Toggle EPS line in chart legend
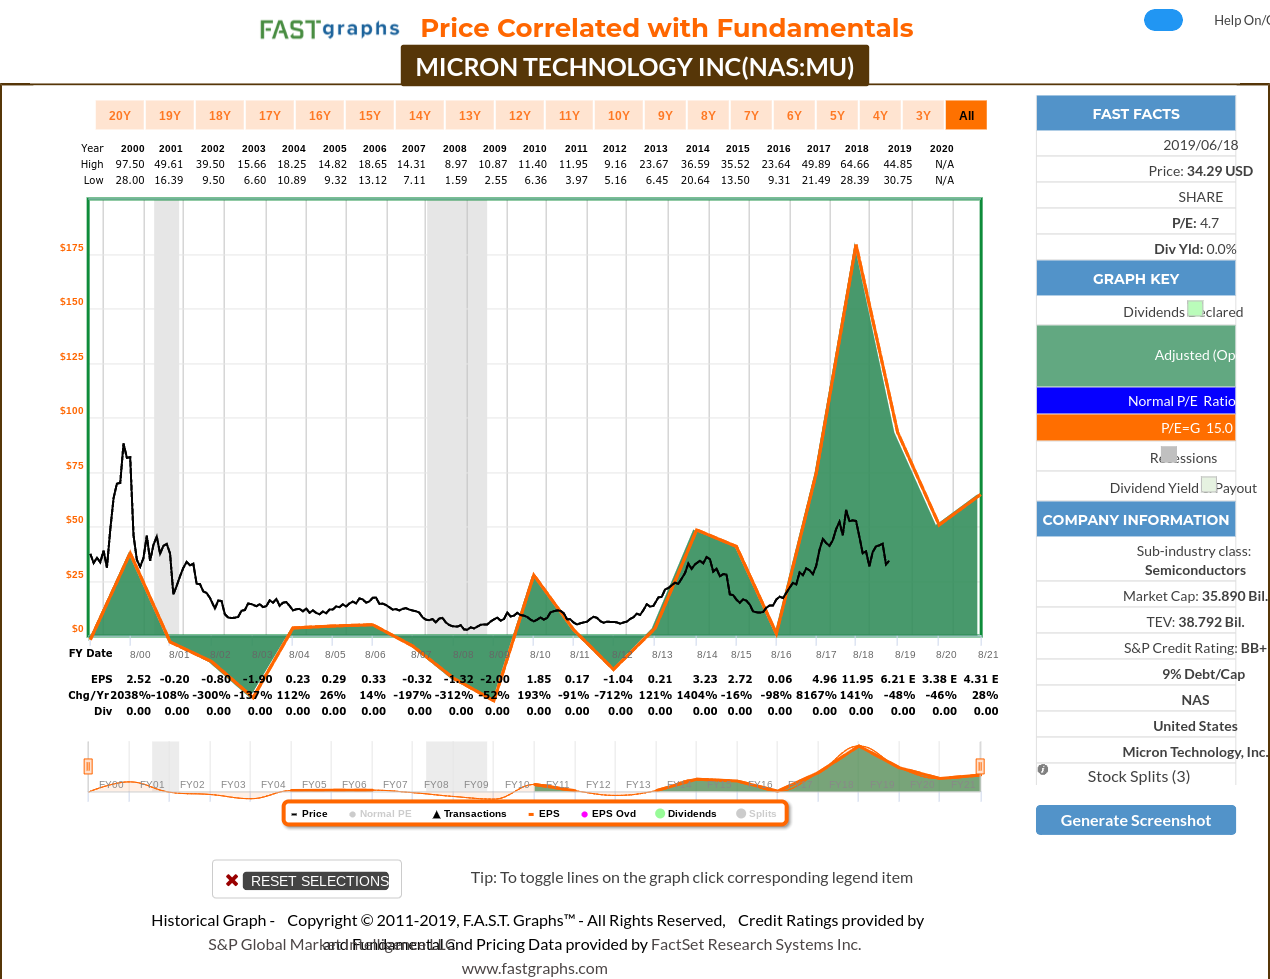This screenshot has width=1270, height=979. [544, 814]
